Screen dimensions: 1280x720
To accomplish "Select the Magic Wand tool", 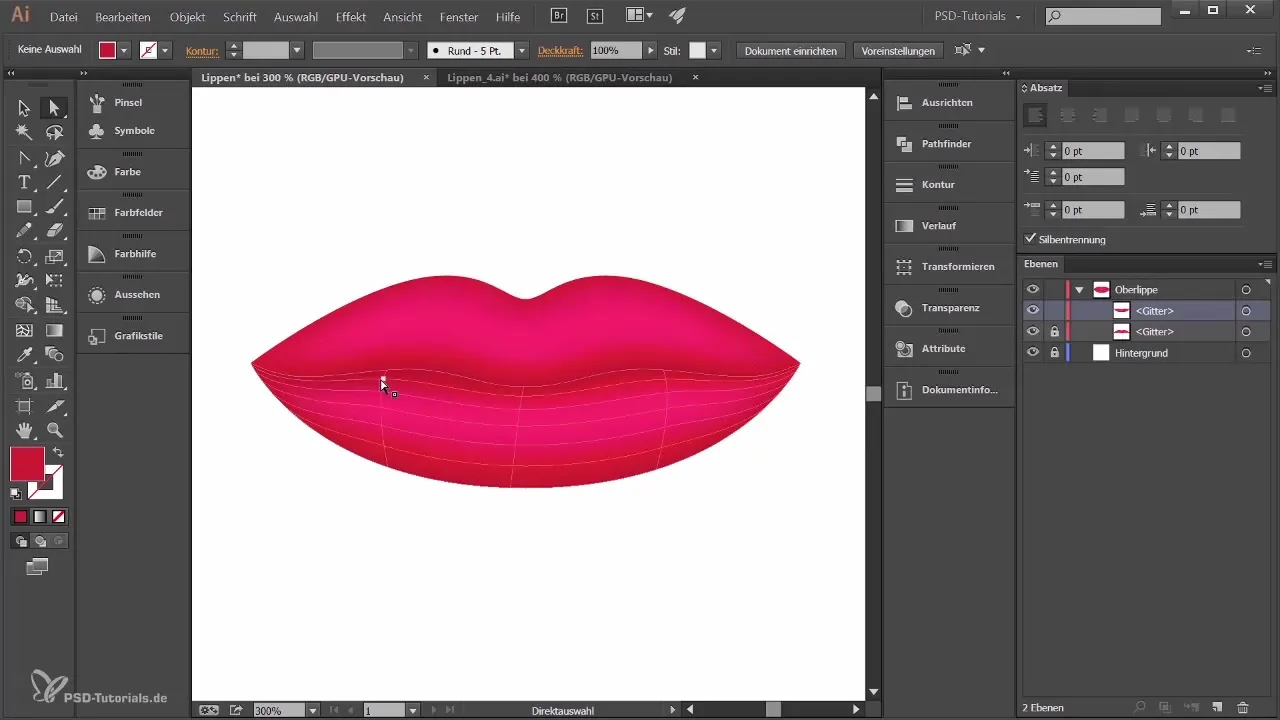I will click(24, 133).
